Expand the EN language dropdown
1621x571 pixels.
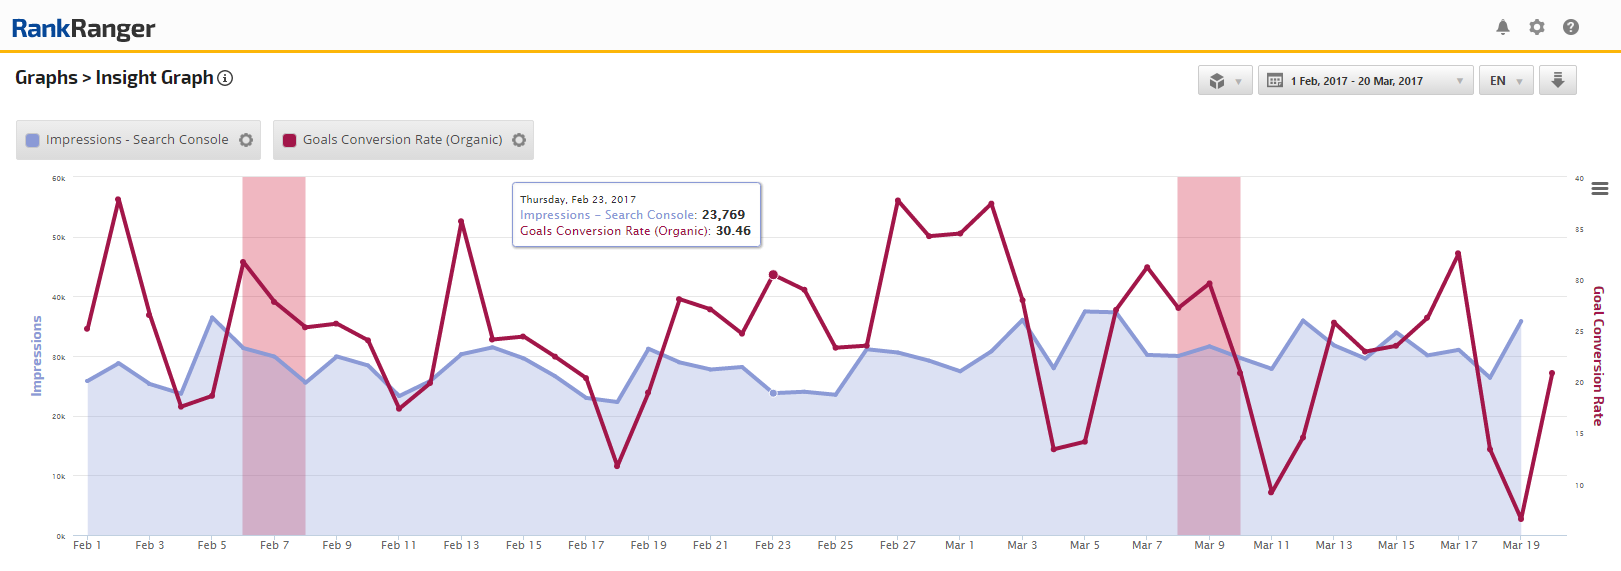(x=1505, y=81)
